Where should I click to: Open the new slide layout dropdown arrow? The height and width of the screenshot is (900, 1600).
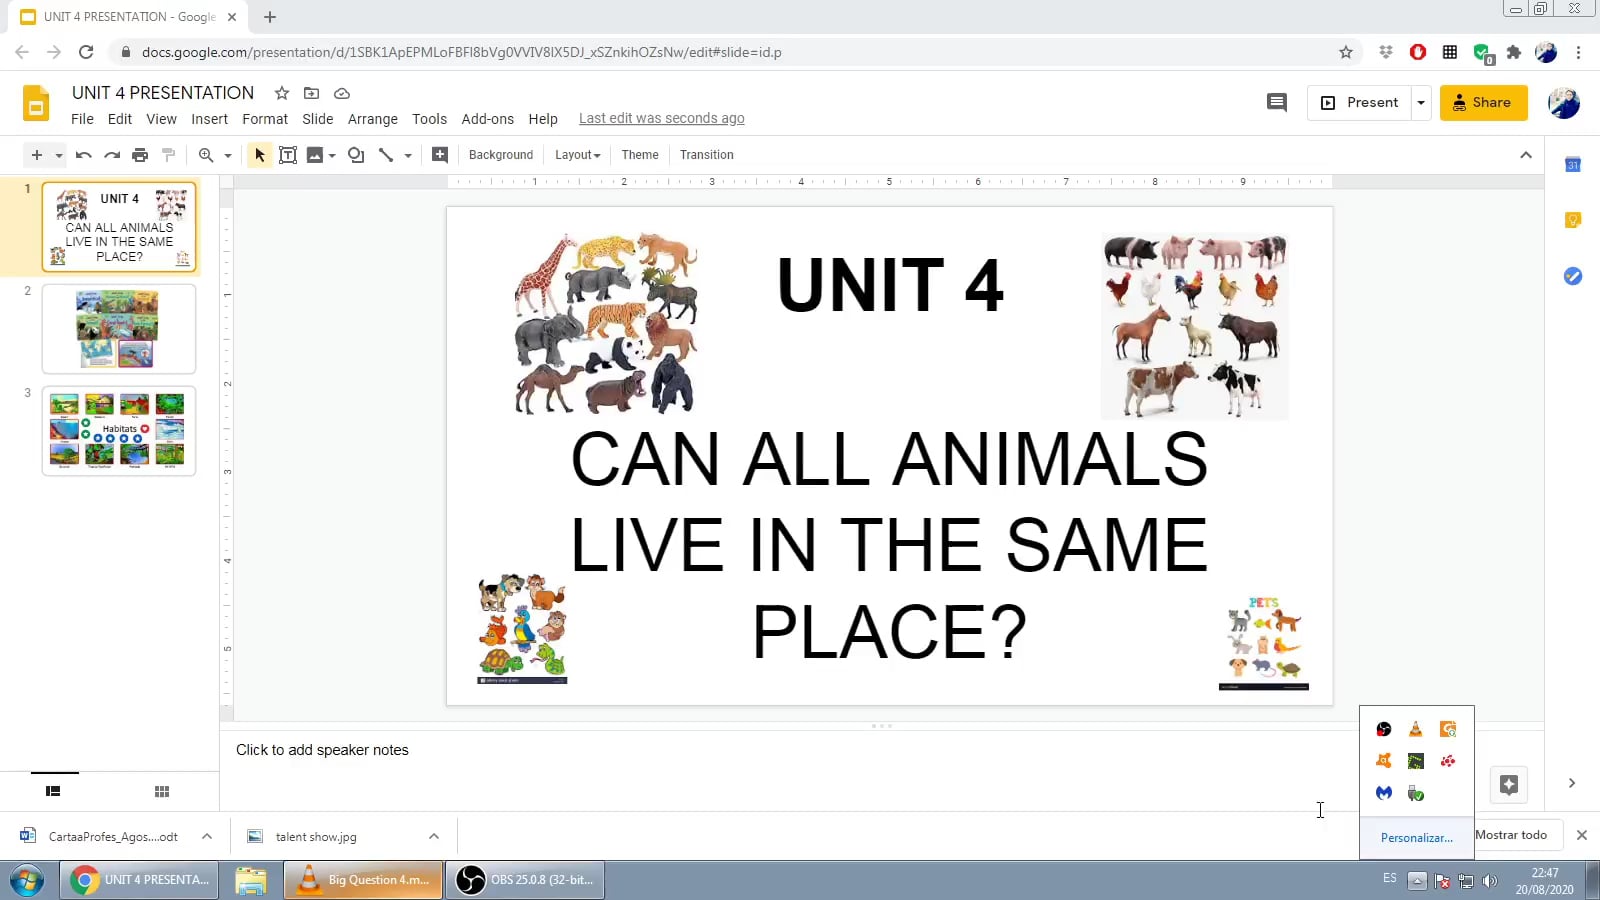point(59,156)
